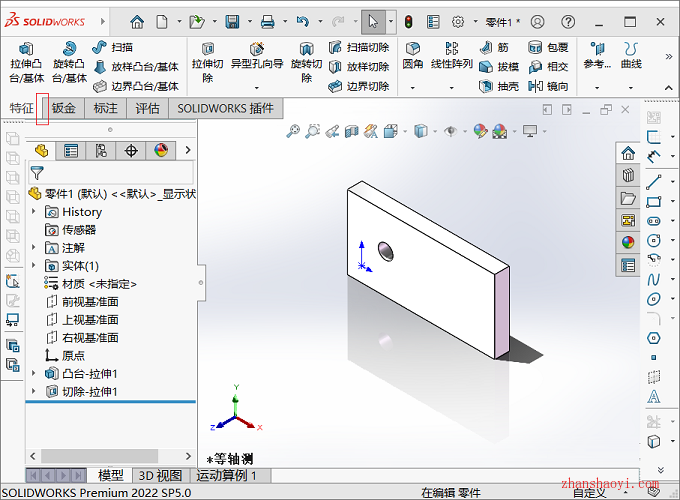This screenshot has width=680, height=500.
Task: Select the Sweep (扫描) feature
Action: click(112, 47)
